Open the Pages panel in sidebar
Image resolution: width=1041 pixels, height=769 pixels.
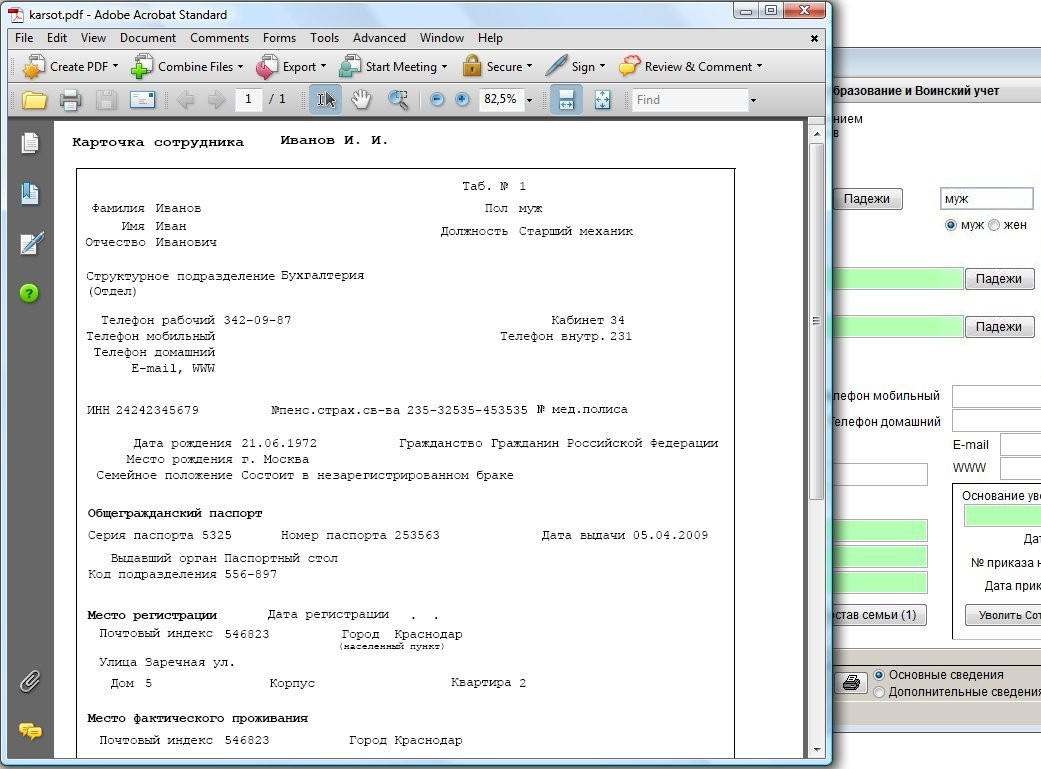point(30,144)
